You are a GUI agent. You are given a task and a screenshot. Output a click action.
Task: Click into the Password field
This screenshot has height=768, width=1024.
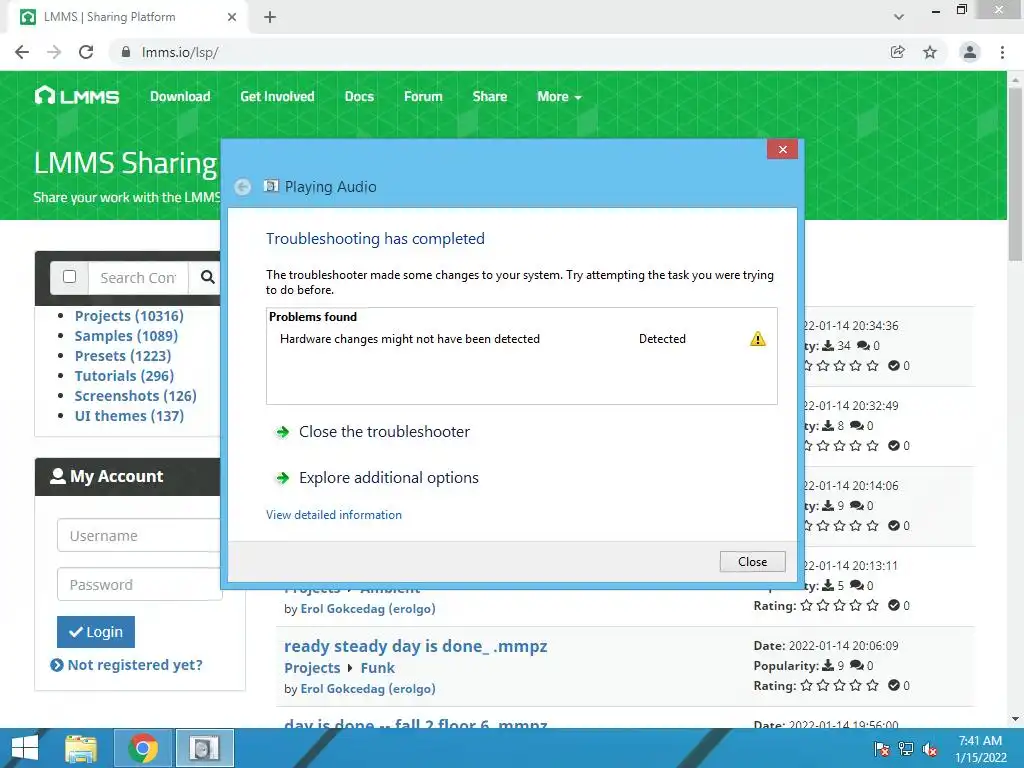point(139,584)
